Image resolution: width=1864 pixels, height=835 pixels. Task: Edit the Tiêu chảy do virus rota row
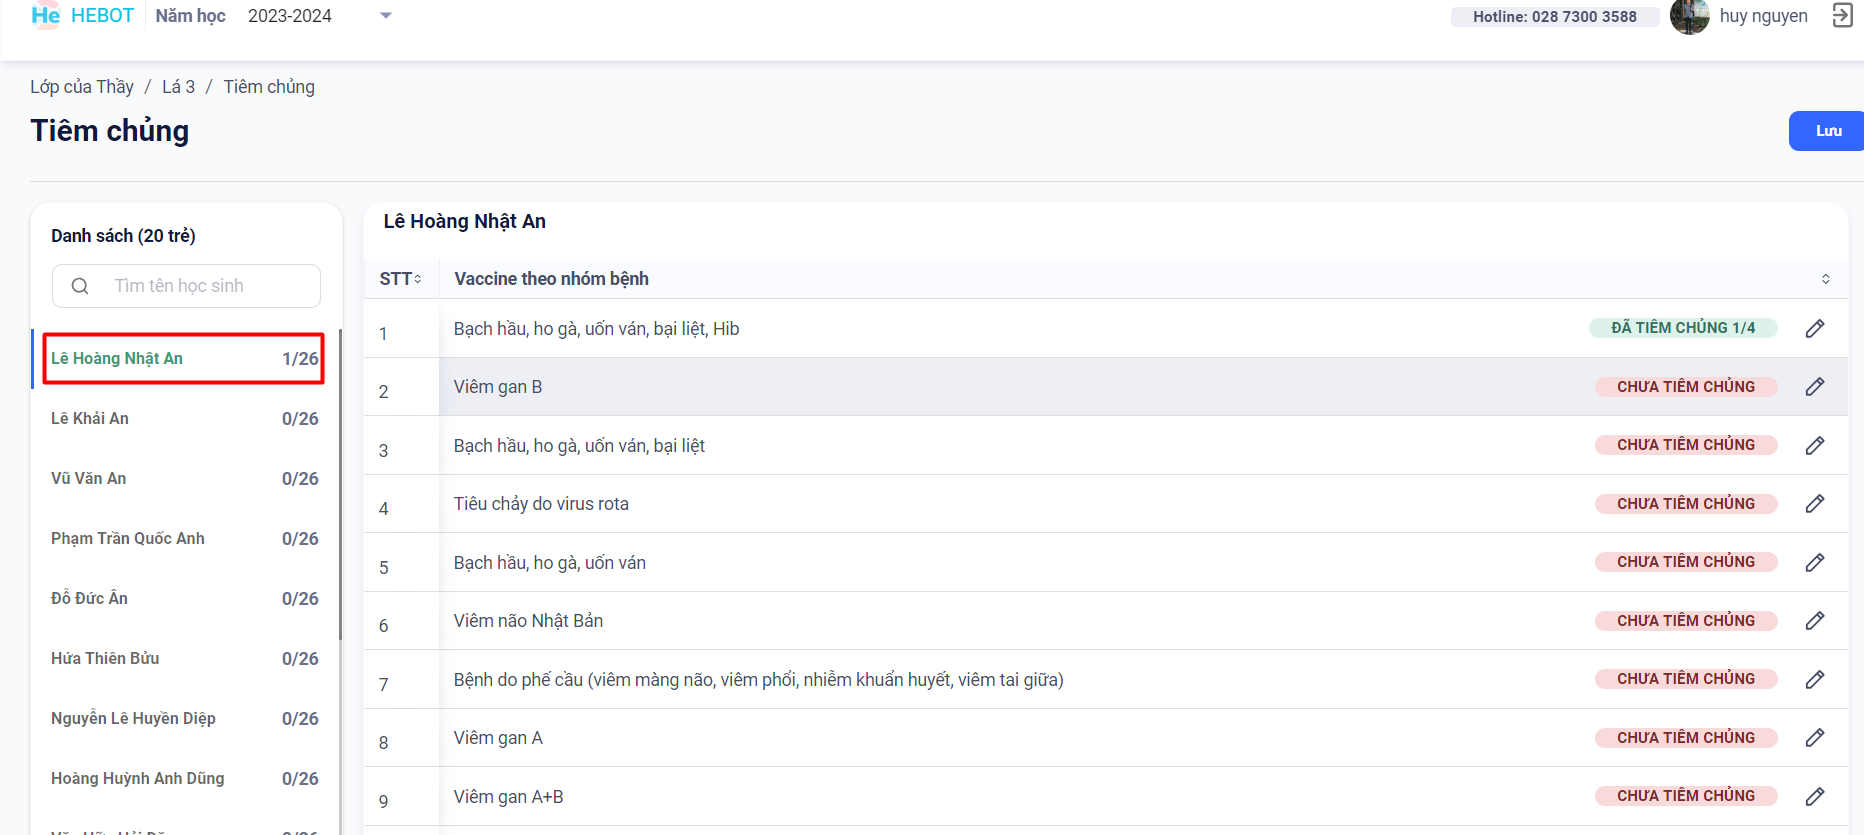1814,504
